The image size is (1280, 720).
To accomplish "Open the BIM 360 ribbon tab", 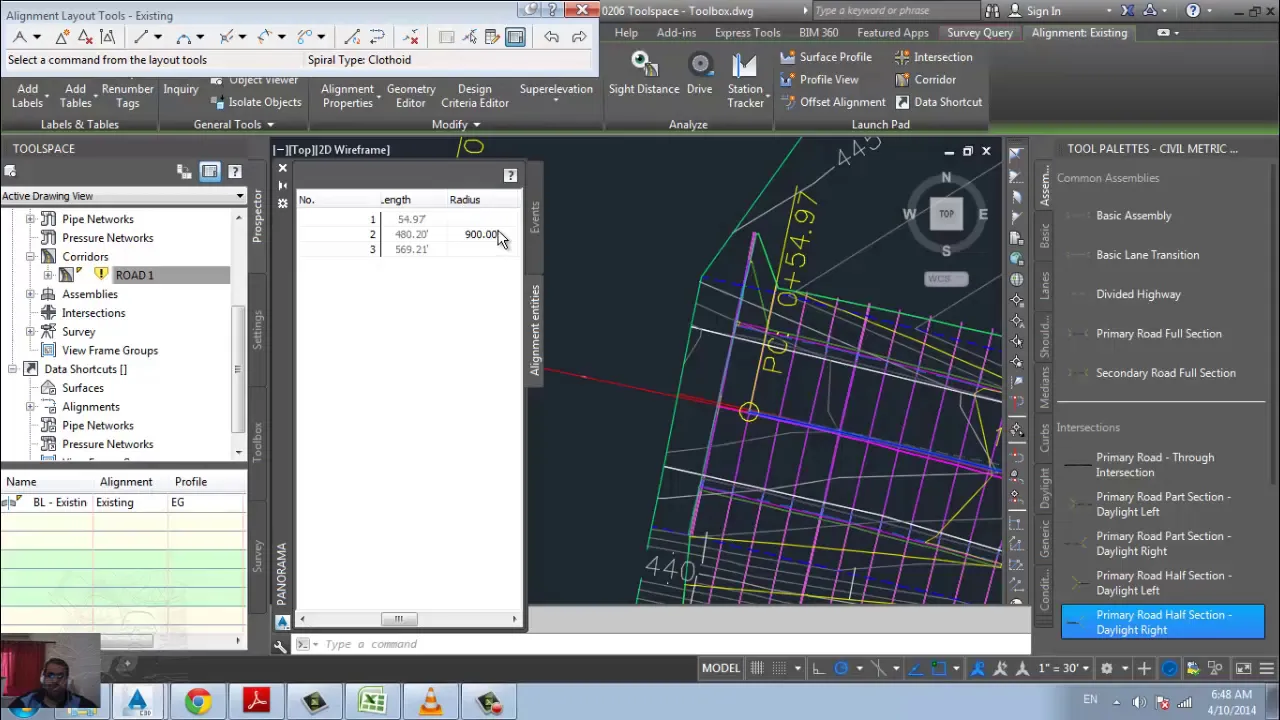I will pos(819,33).
